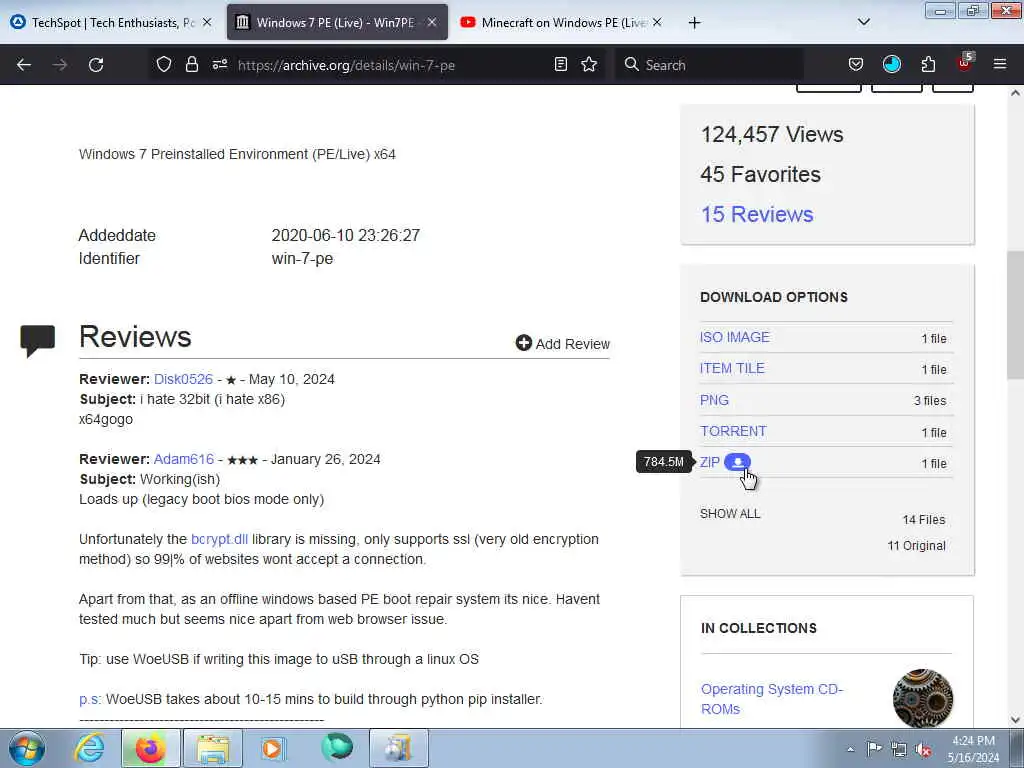
Task: Click into the Search box
Action: 709,65
